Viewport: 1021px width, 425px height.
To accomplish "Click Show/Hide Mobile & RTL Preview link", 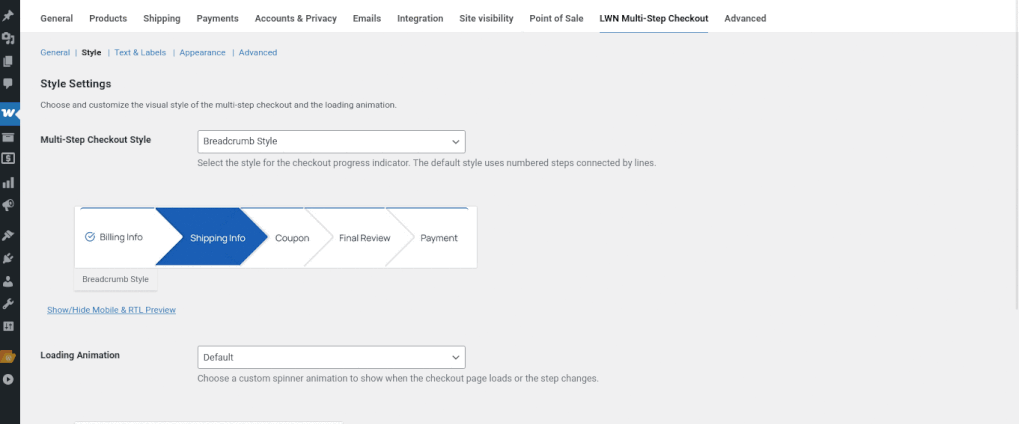I will [111, 310].
